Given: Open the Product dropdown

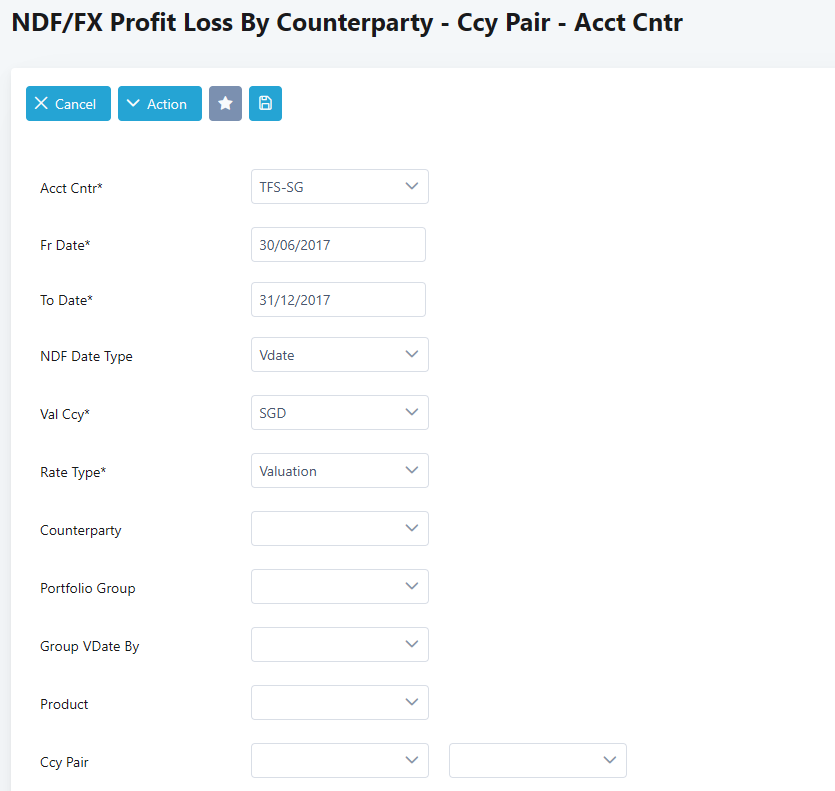Looking at the screenshot, I should point(339,703).
